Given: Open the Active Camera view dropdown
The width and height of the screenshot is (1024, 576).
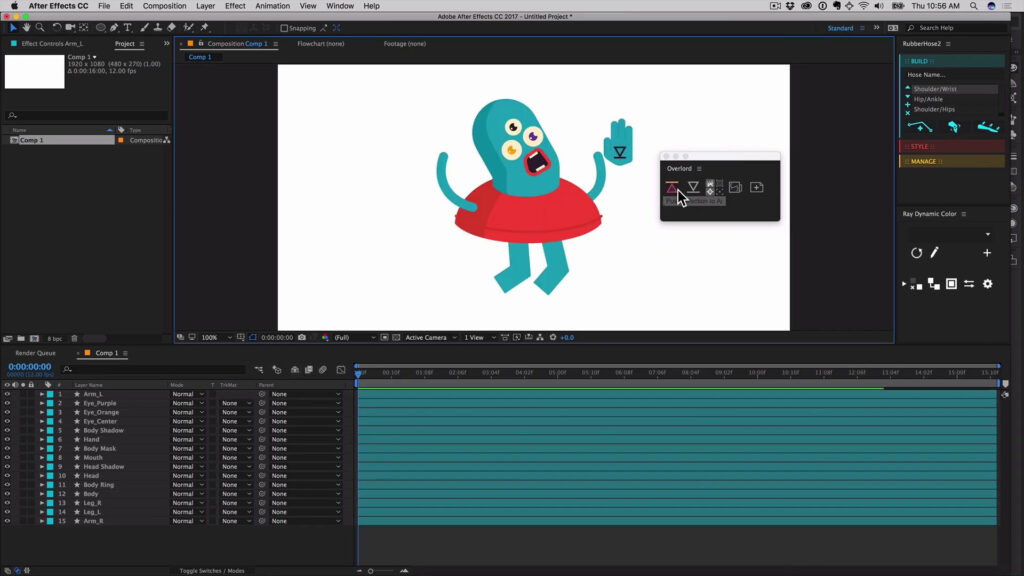Looking at the screenshot, I should pos(430,337).
